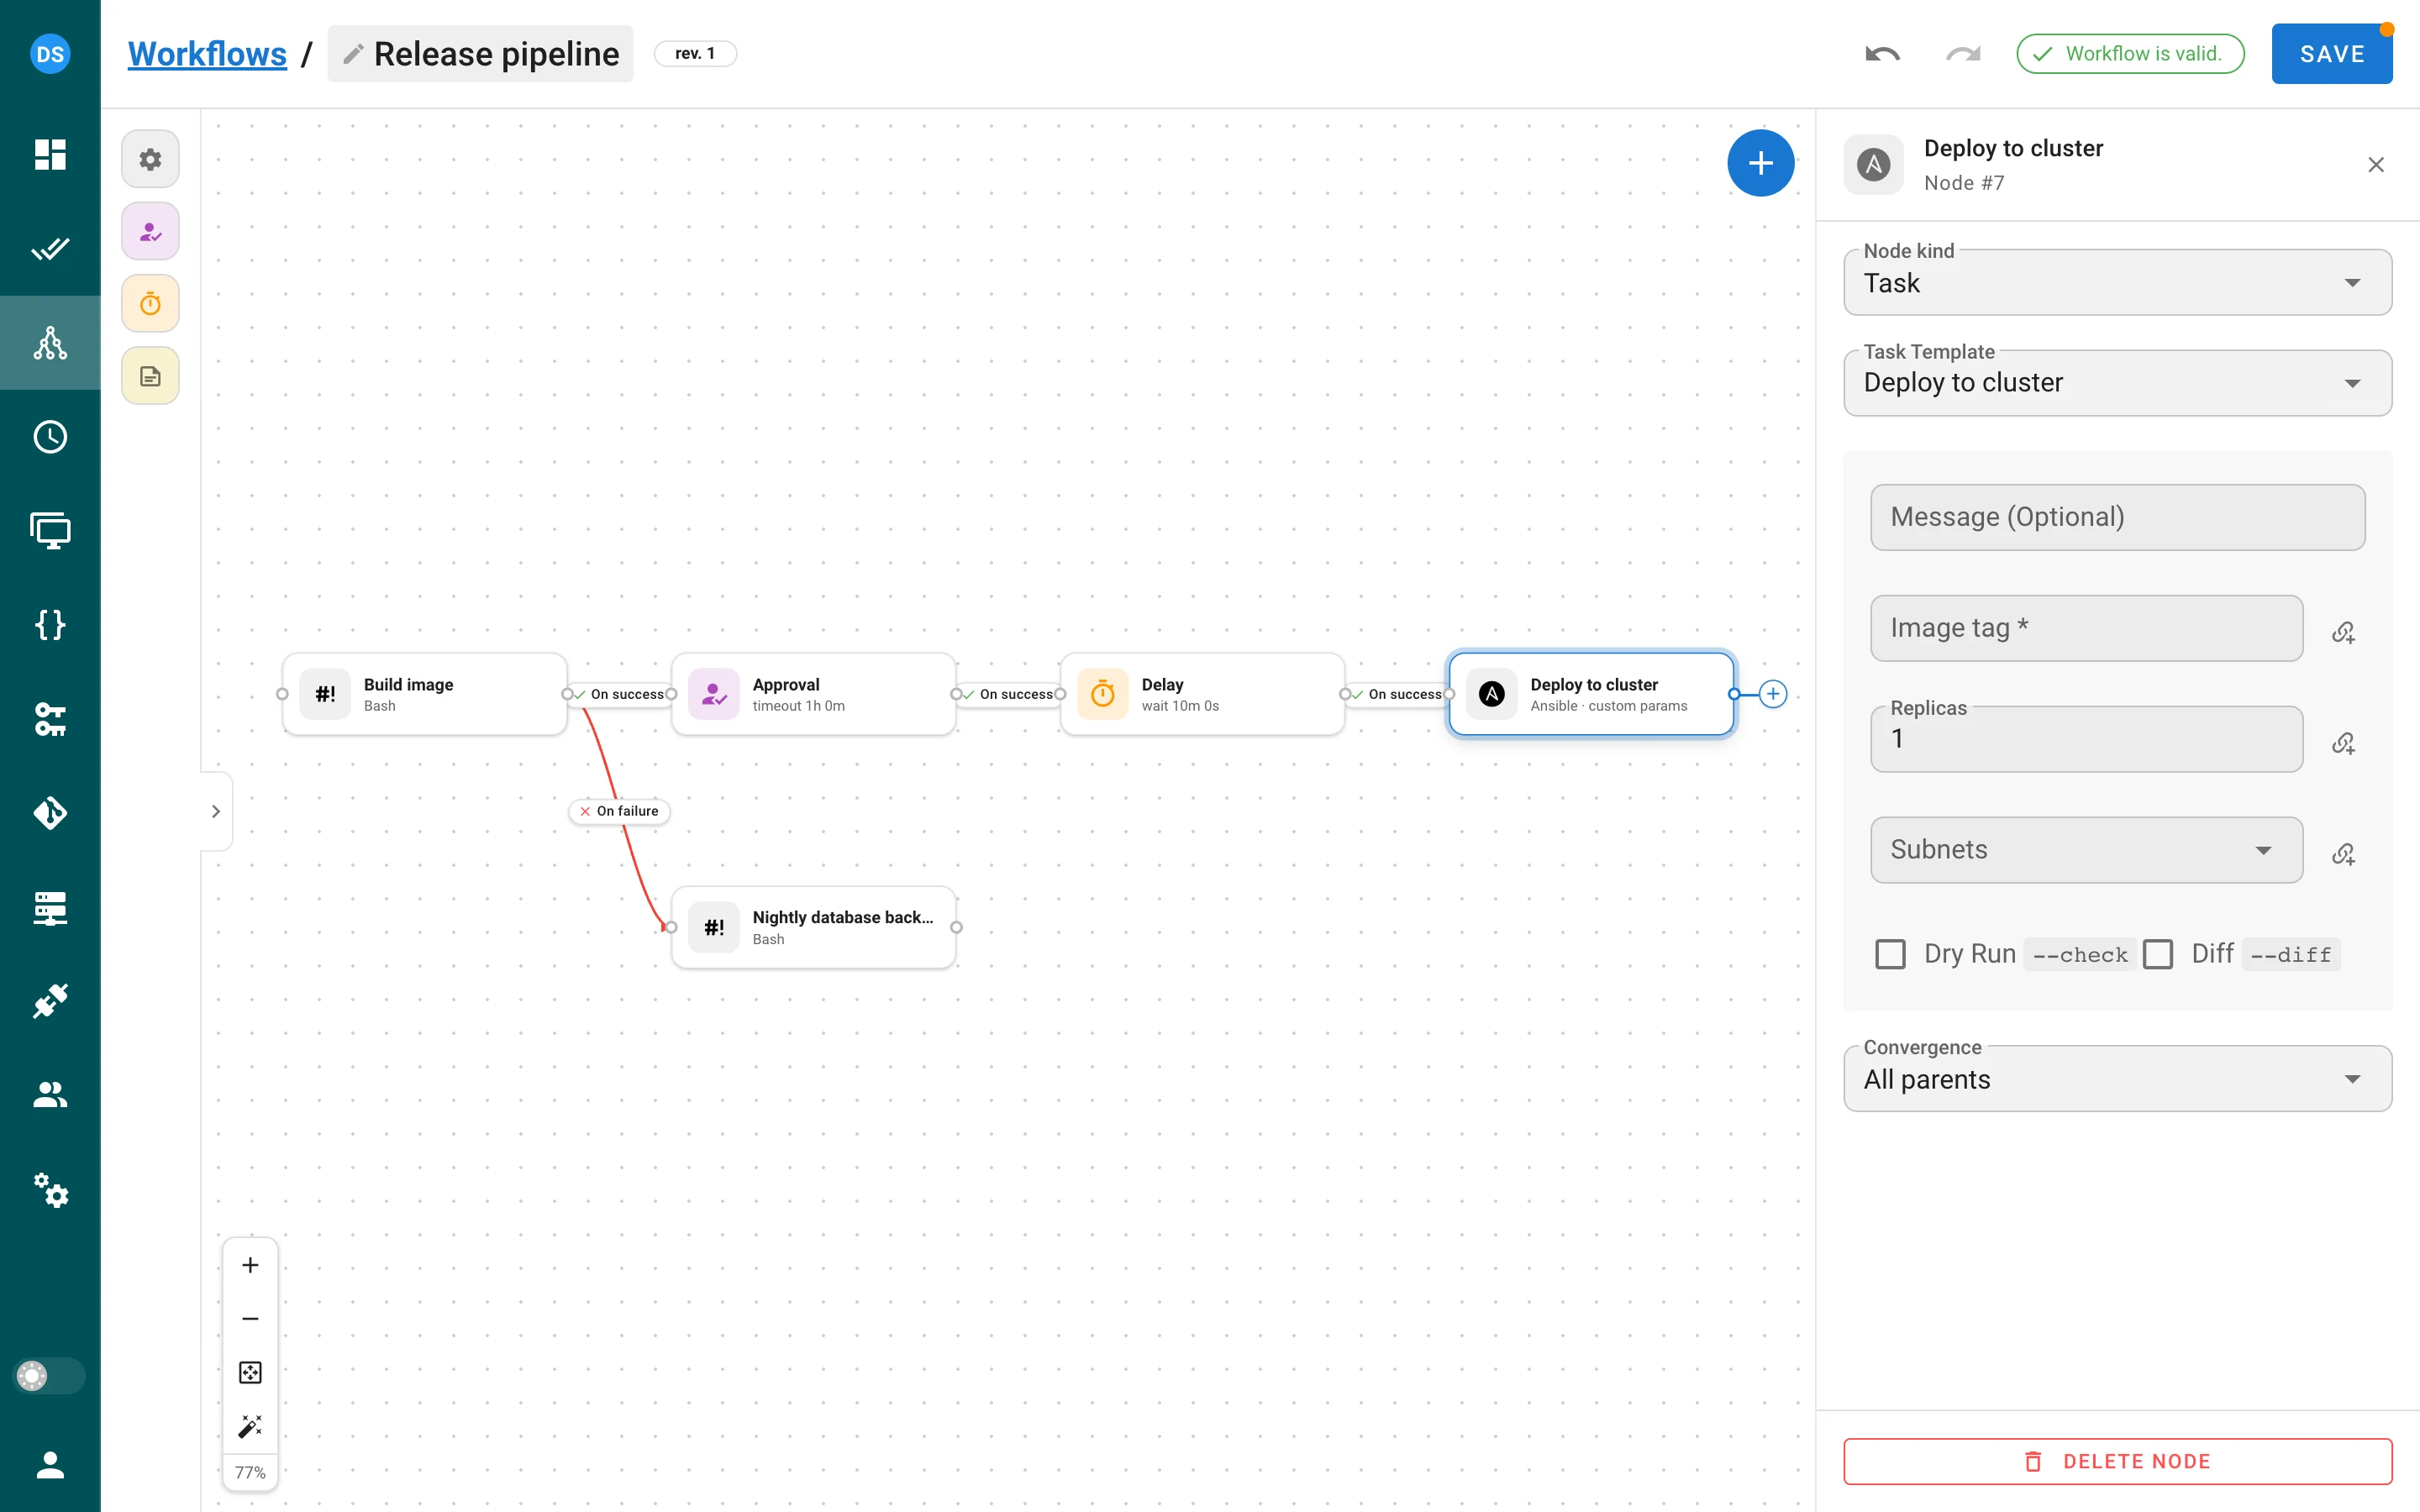Click the DELETE NODE button
2420x1512 pixels.
2117,1461
